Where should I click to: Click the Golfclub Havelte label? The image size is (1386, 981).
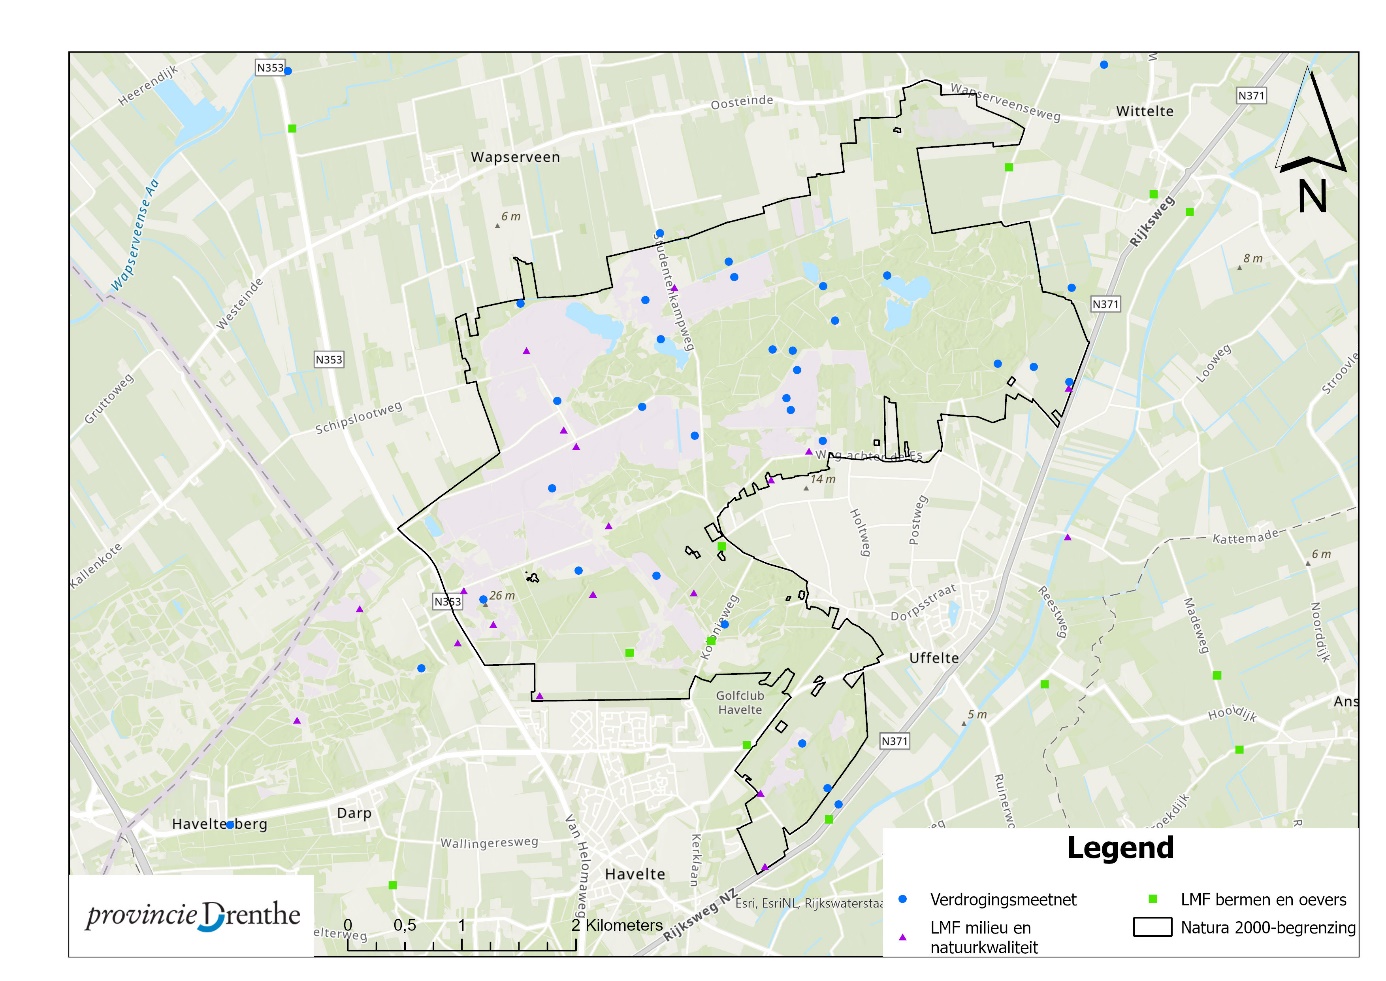coord(740,703)
